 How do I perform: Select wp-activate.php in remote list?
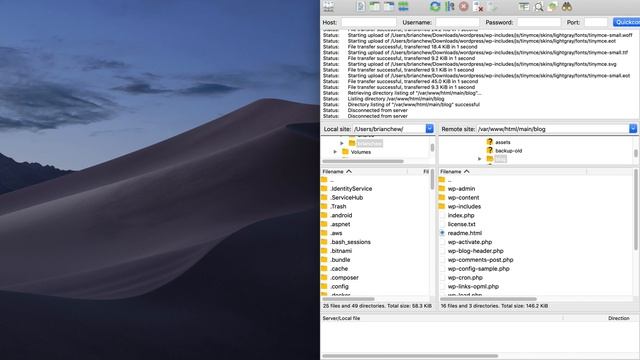click(x=469, y=242)
